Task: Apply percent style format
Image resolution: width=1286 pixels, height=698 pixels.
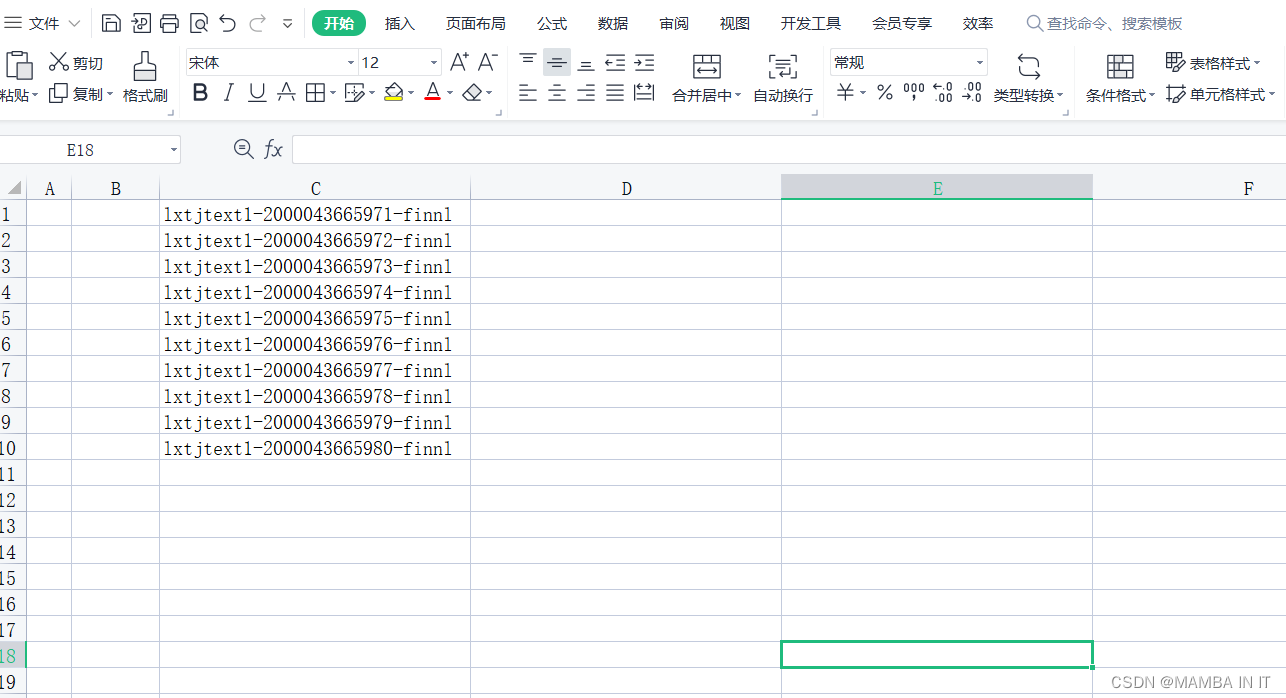Action: pos(885,93)
